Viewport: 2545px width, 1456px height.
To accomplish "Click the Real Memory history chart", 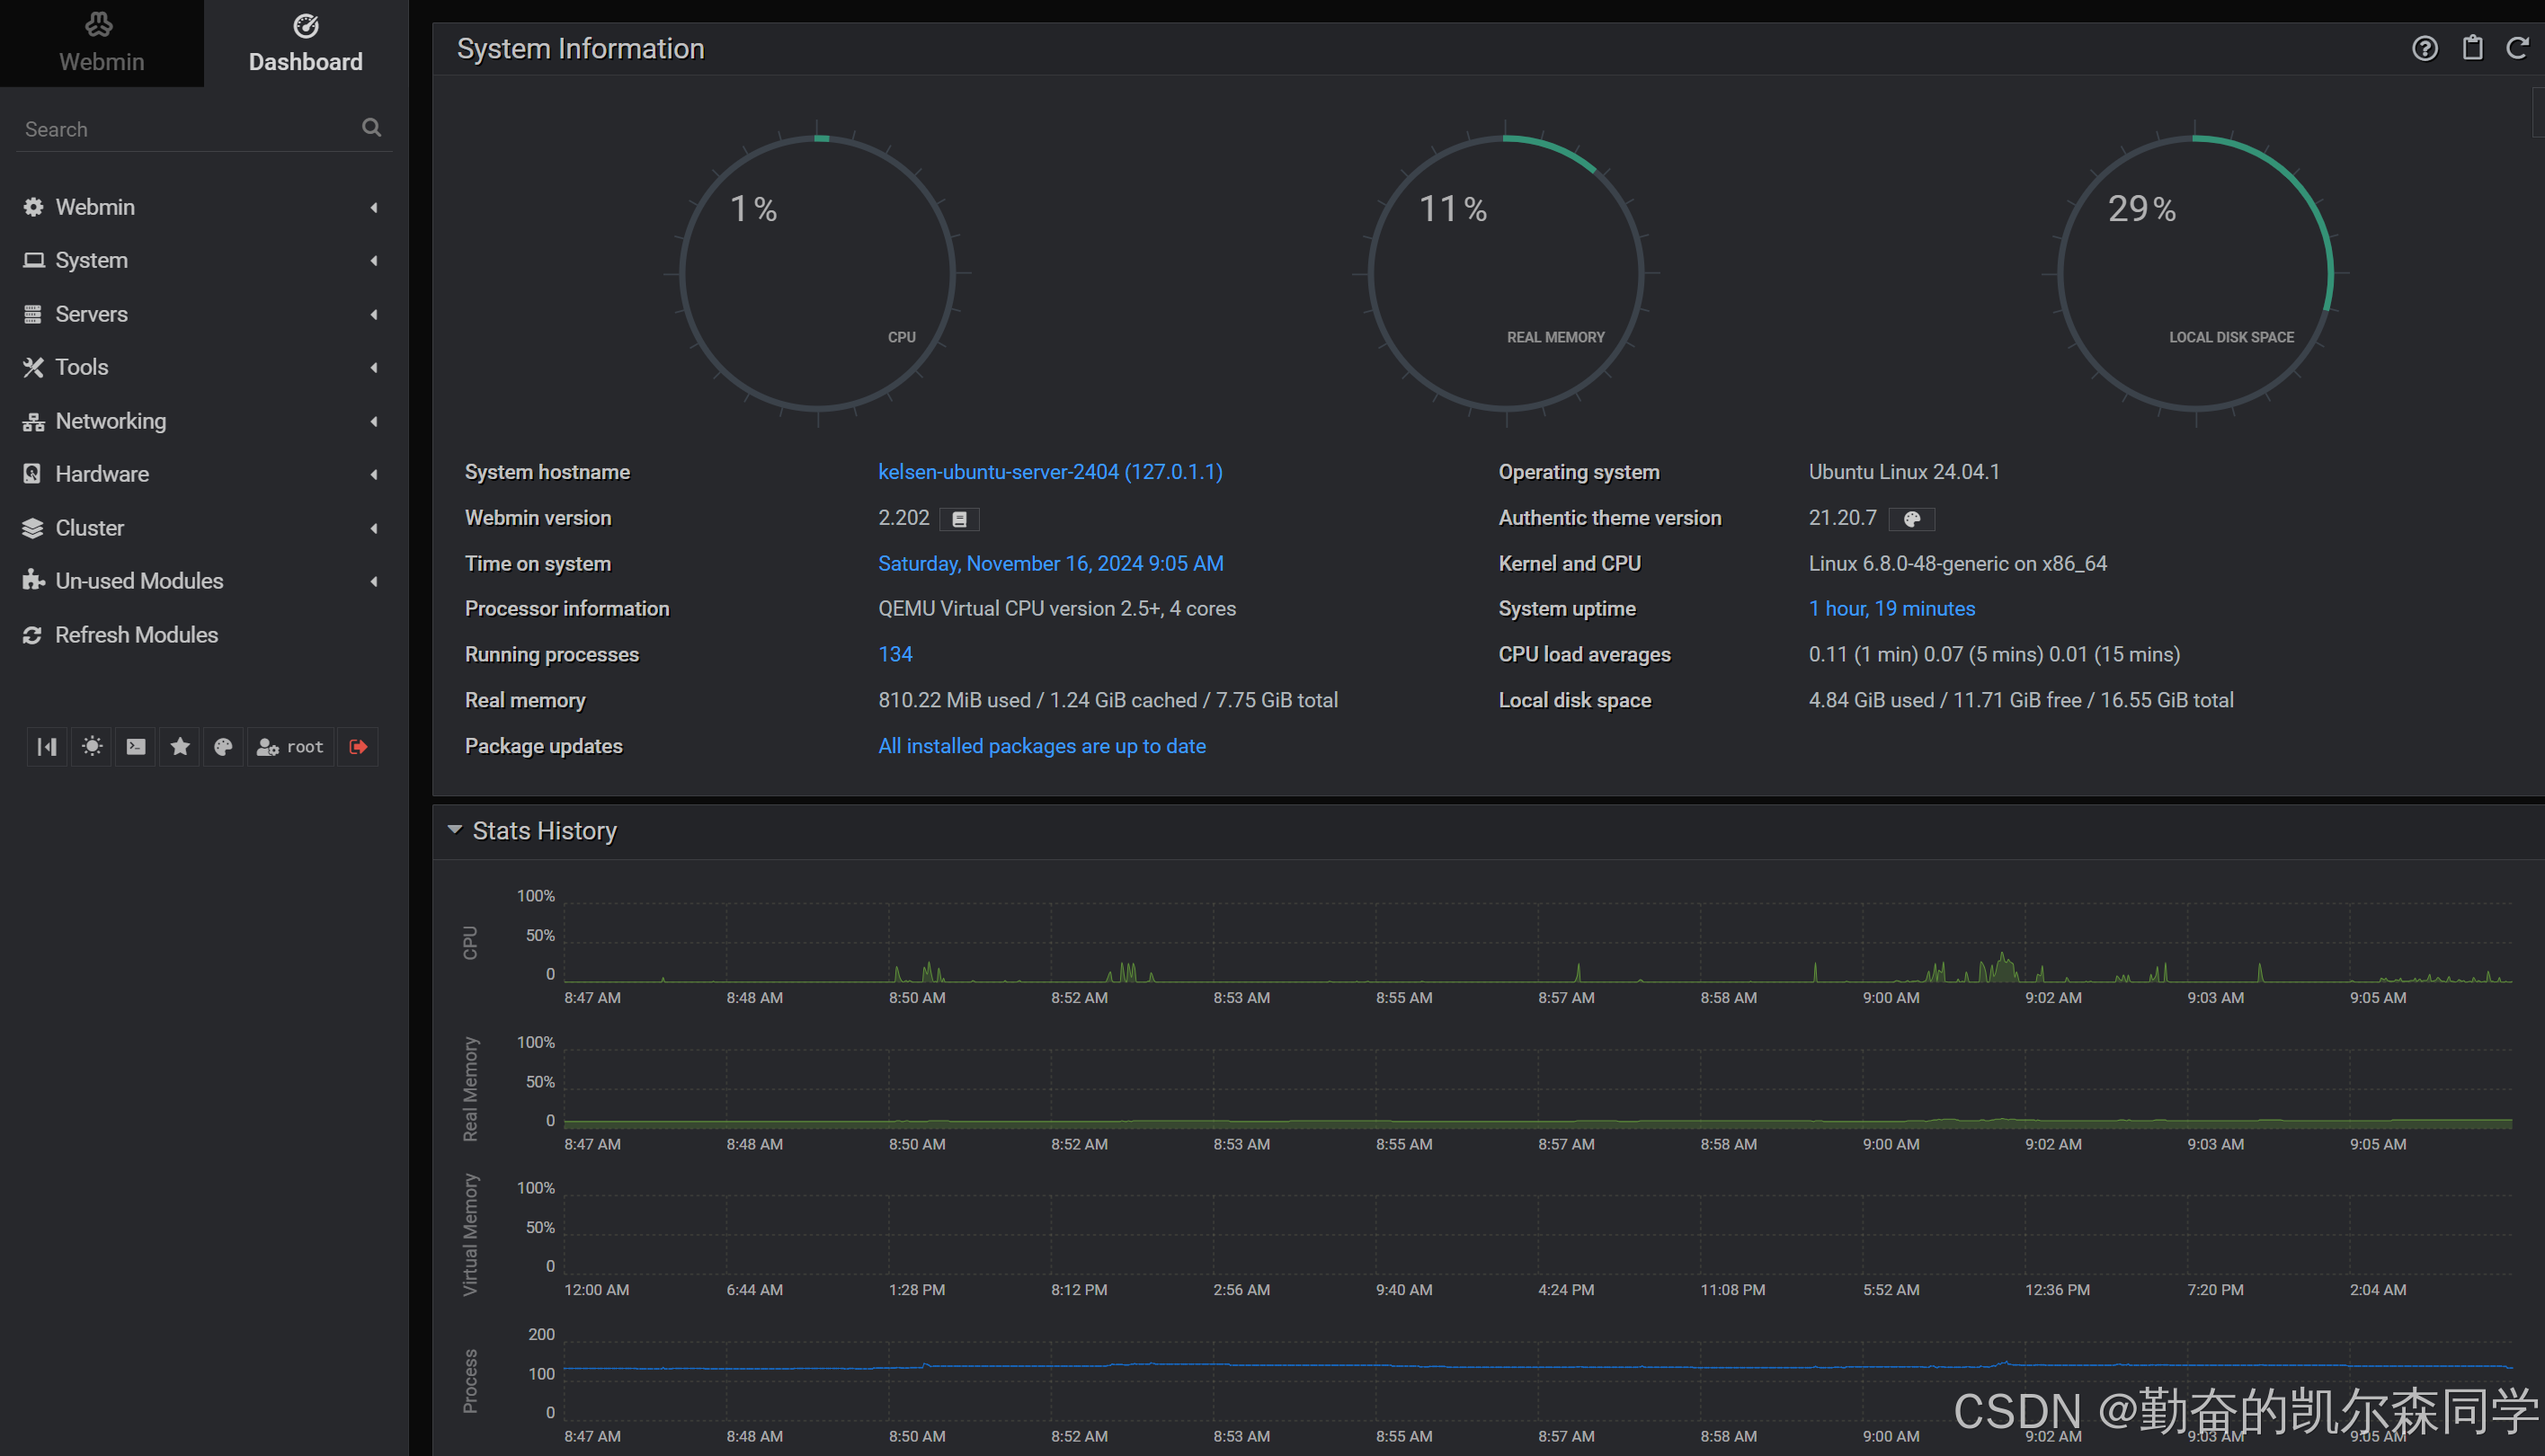I will pos(1538,1089).
